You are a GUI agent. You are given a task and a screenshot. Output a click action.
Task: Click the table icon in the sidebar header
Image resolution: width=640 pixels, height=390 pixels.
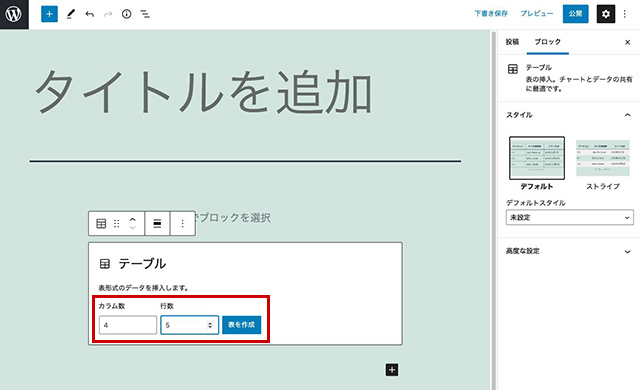click(513, 69)
